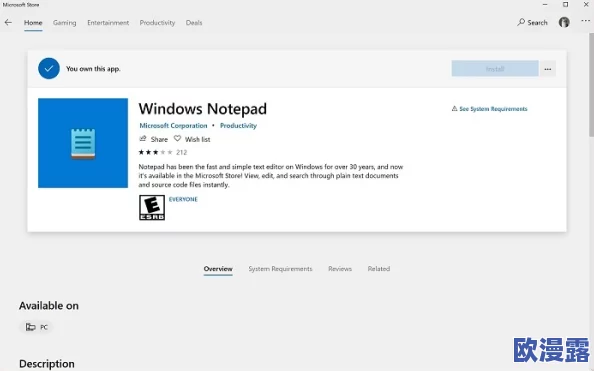Switch to the Gaming tab
This screenshot has width=594, height=371.
coord(64,23)
